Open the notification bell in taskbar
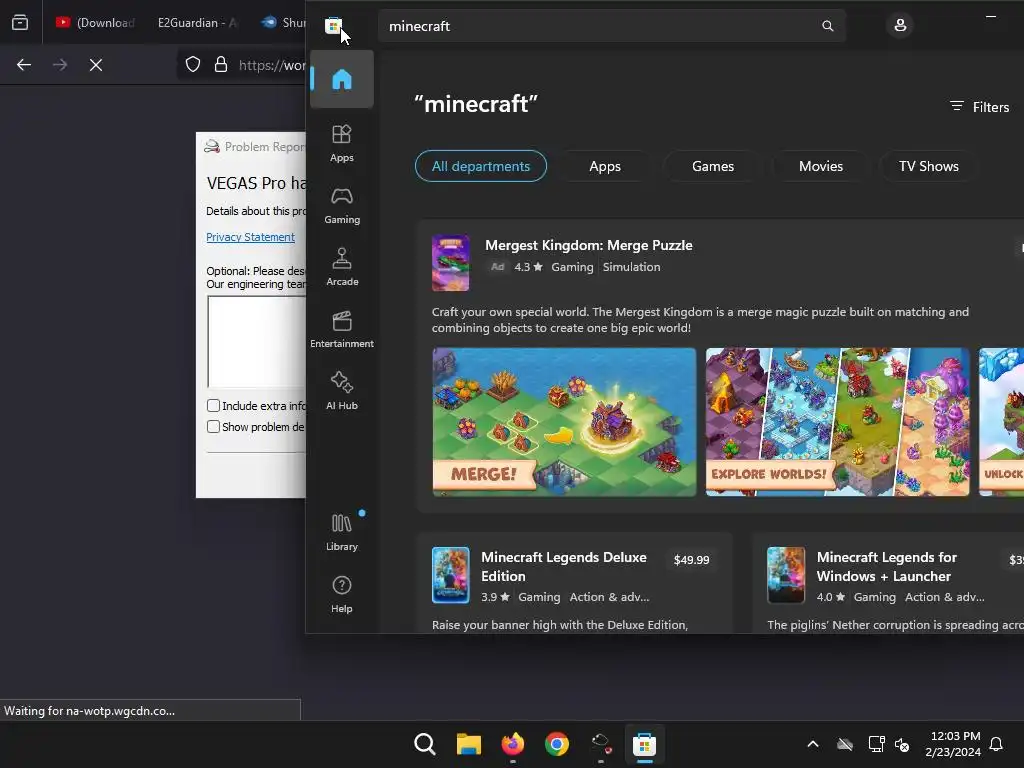This screenshot has height=768, width=1024. (x=996, y=744)
